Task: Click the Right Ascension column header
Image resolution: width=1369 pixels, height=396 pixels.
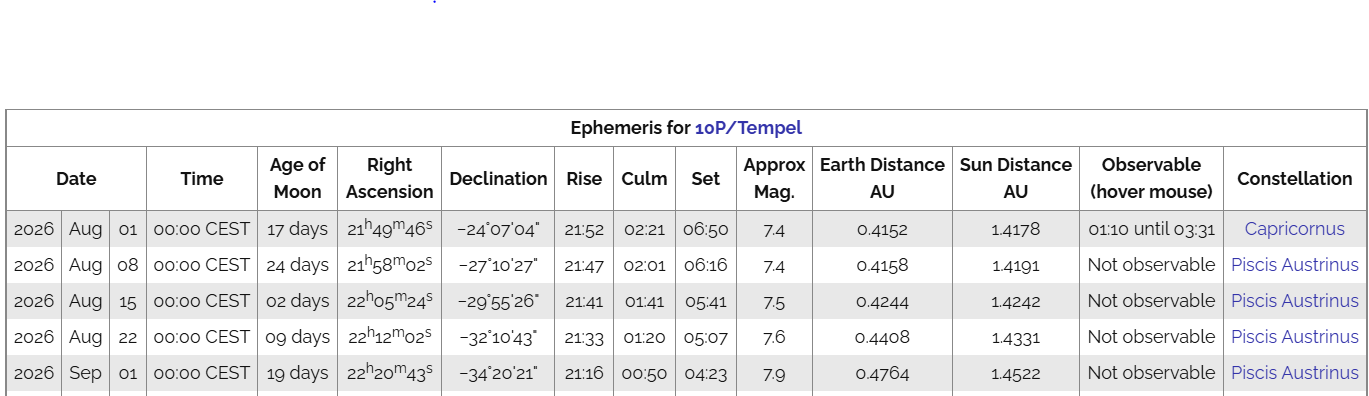Action: point(390,178)
